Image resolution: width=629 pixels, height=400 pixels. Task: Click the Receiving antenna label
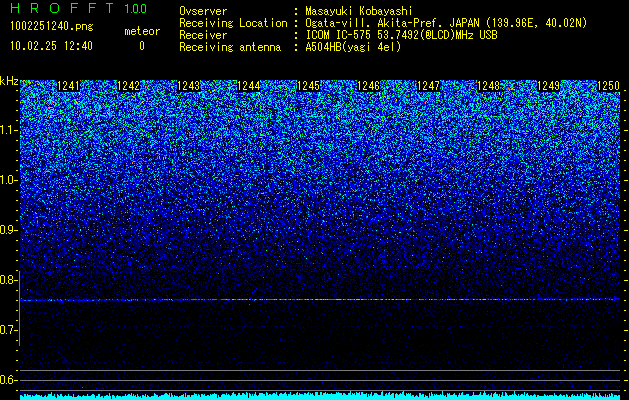click(x=230, y=47)
